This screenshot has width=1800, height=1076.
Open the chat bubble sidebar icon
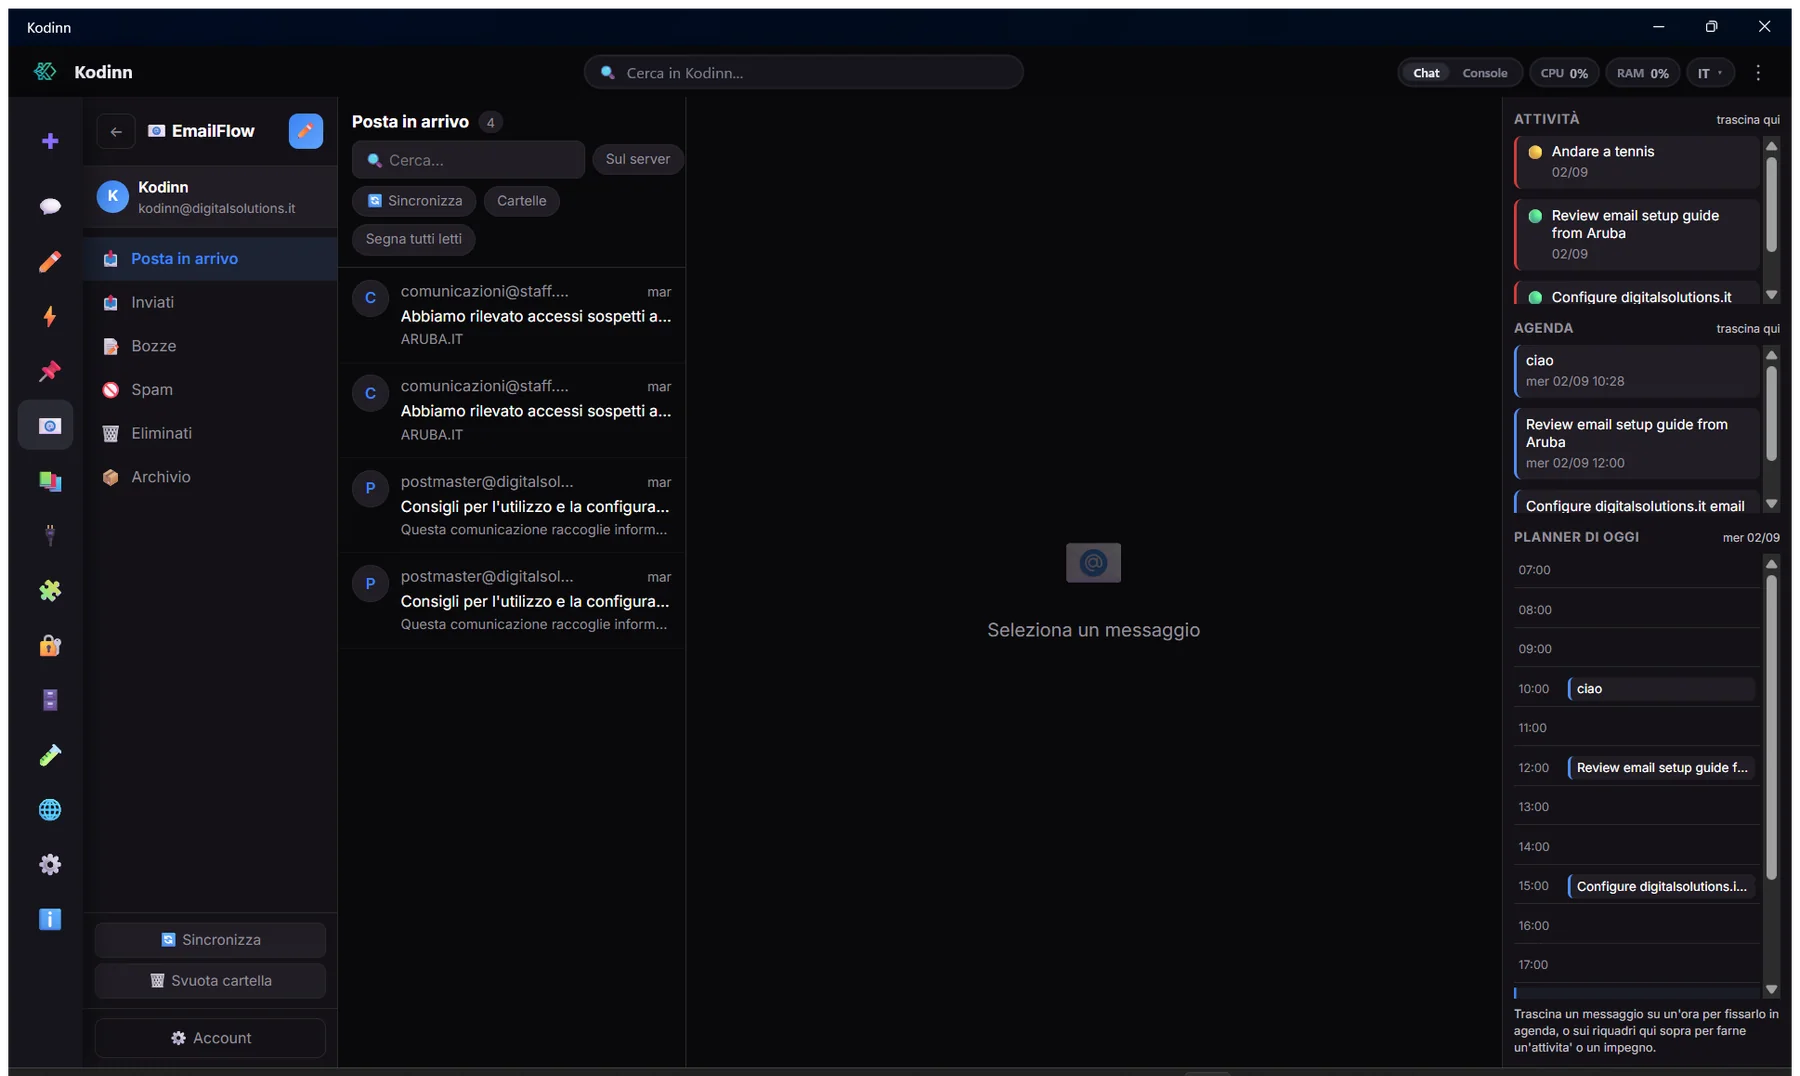coord(49,206)
